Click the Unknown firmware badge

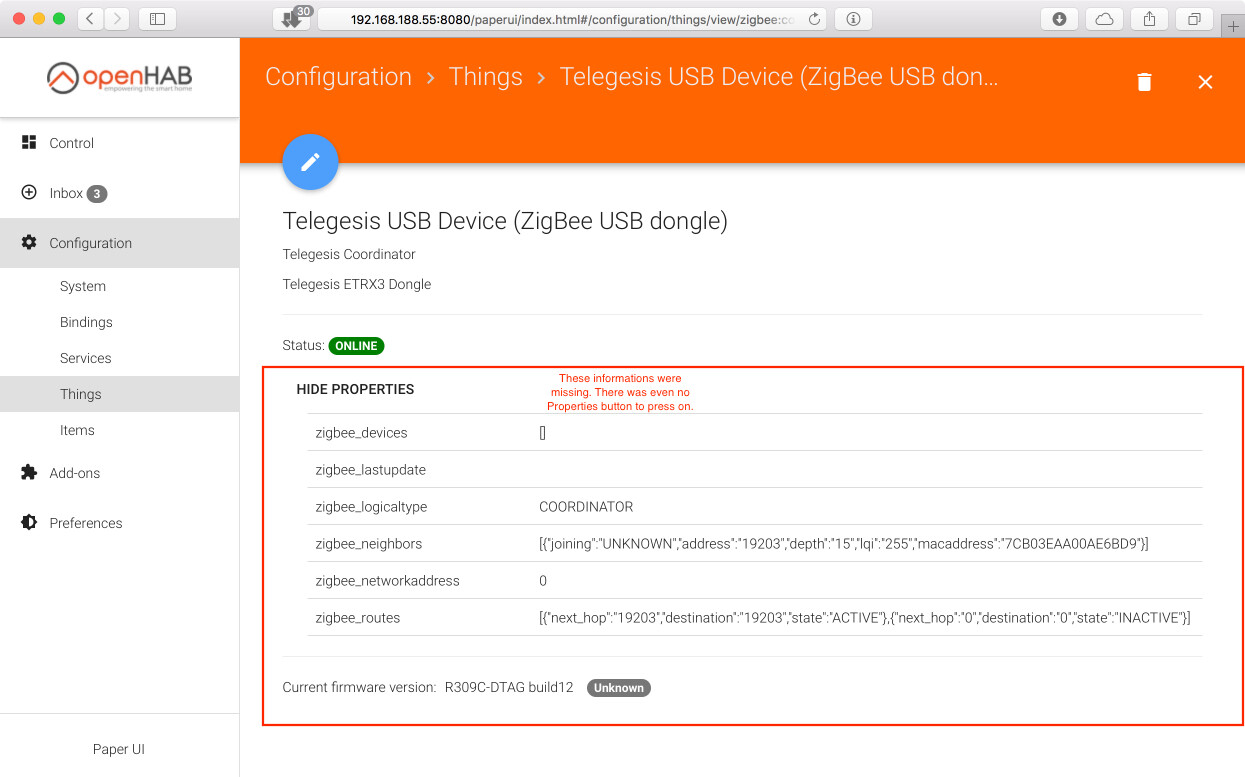pos(619,688)
